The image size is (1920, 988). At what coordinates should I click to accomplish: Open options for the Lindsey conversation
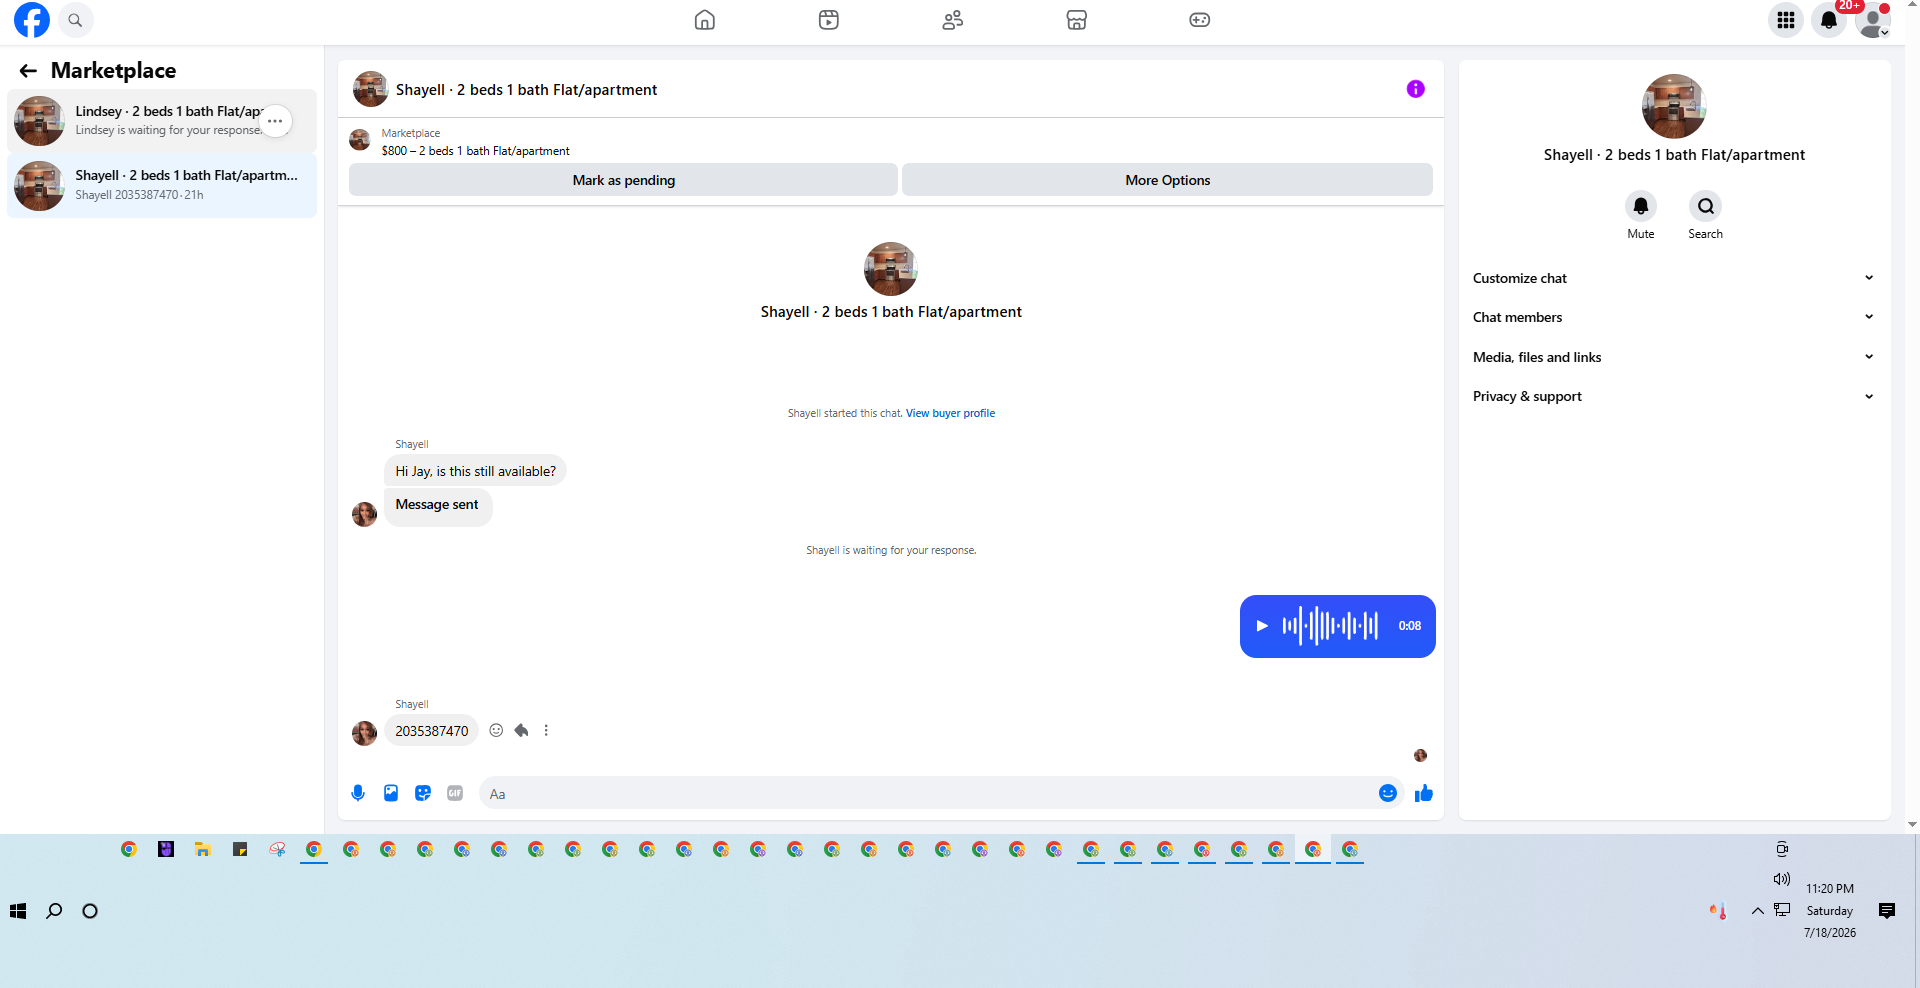coord(275,121)
